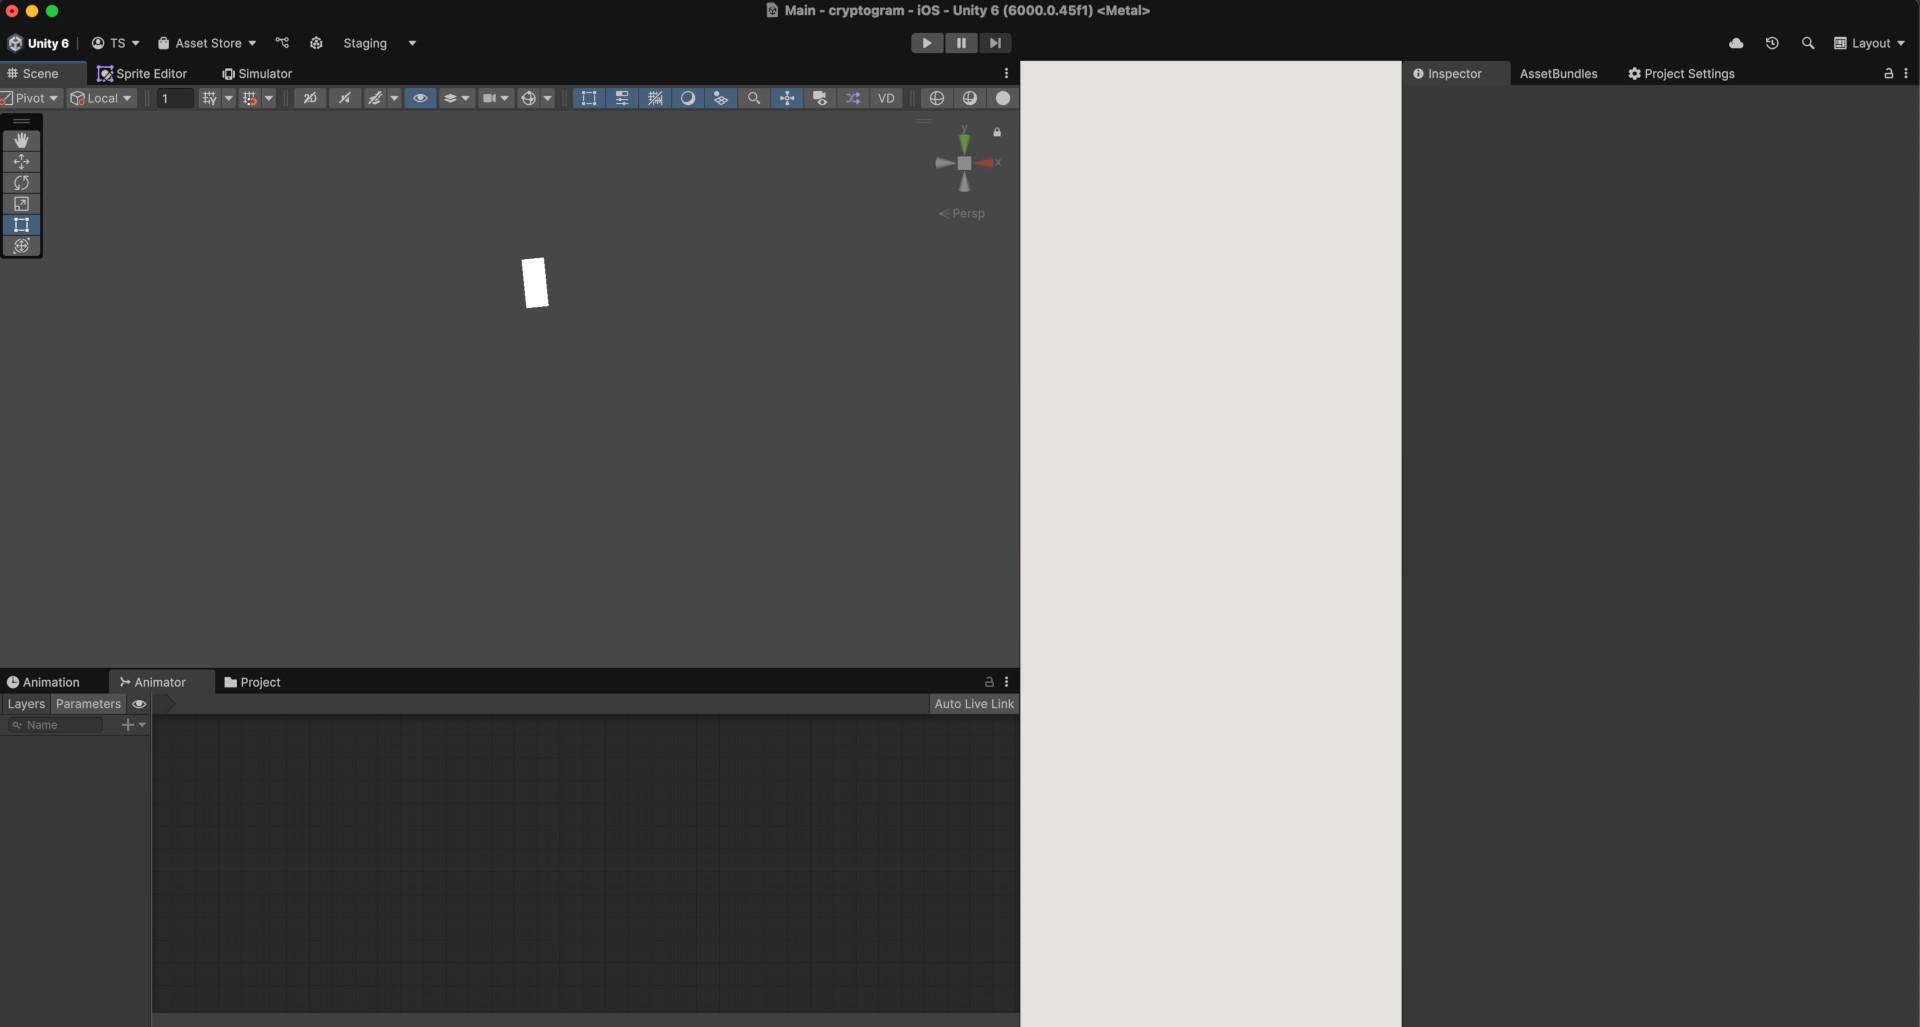Screen dimensions: 1920x1027
Task: Select the Scale tool
Action: coord(22,204)
